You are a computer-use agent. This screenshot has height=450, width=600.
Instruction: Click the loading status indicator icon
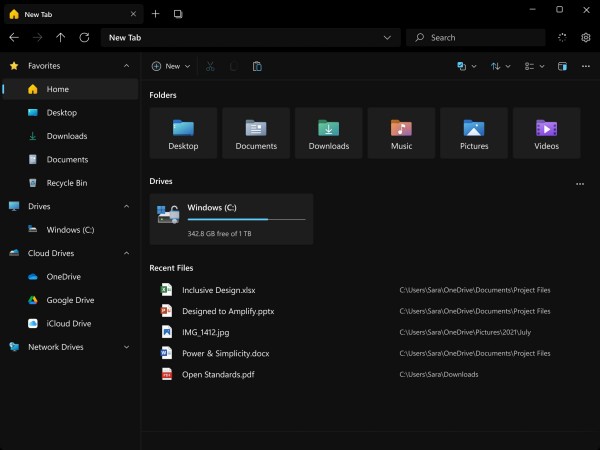(562, 38)
